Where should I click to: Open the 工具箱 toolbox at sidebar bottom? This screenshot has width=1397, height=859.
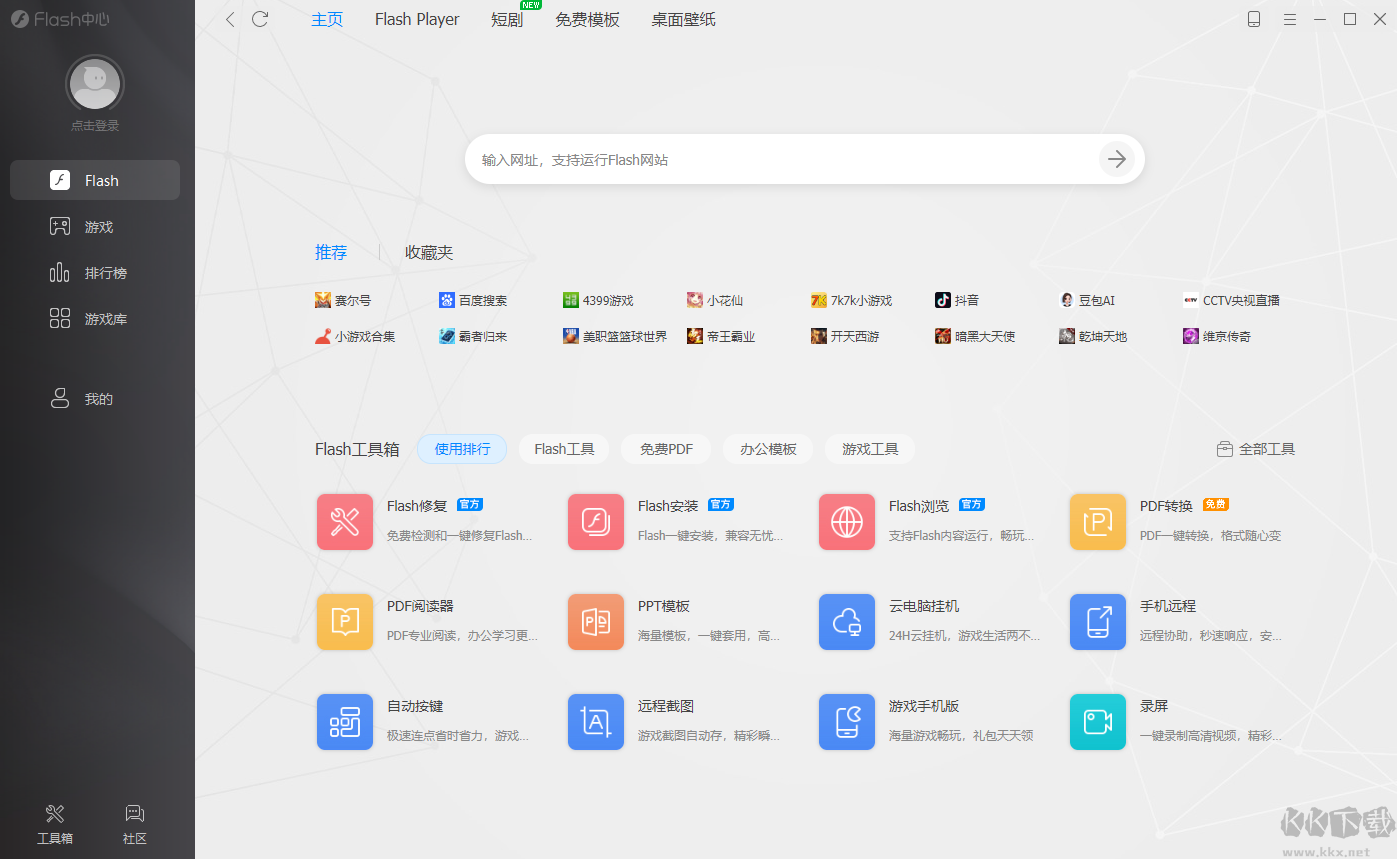pyautogui.click(x=55, y=824)
